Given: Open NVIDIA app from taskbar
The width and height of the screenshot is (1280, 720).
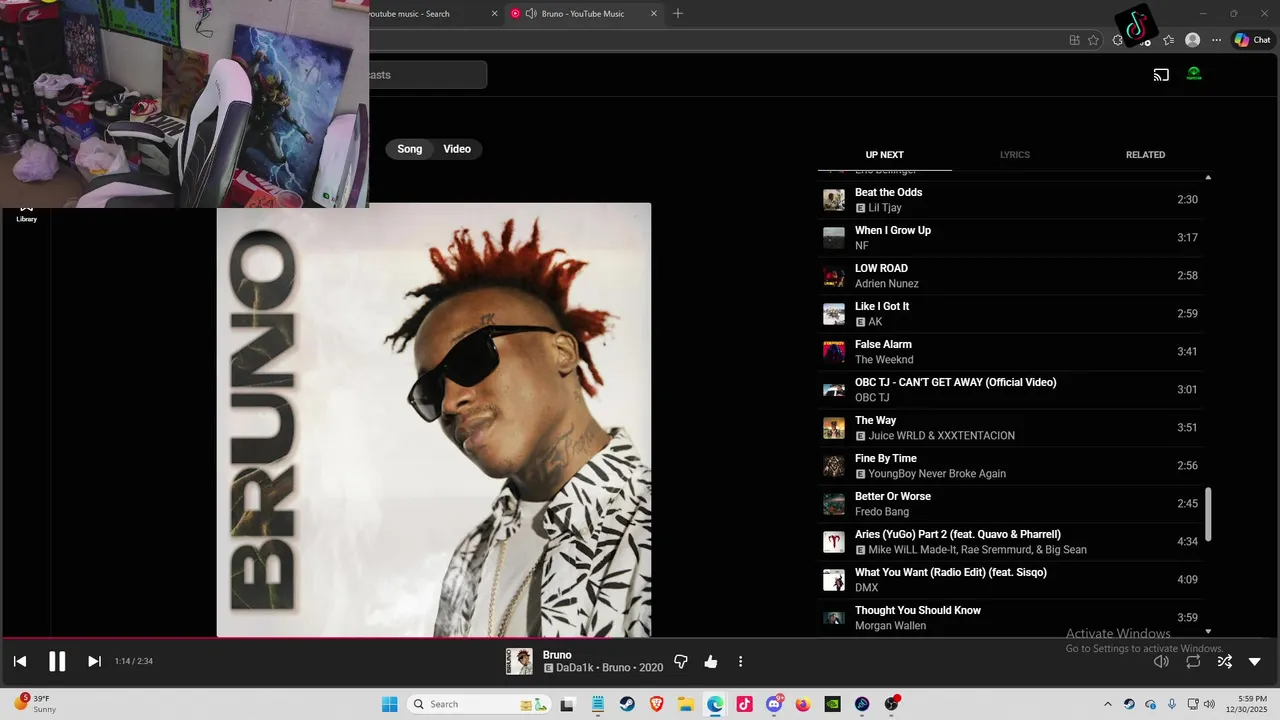Looking at the screenshot, I should coord(833,704).
